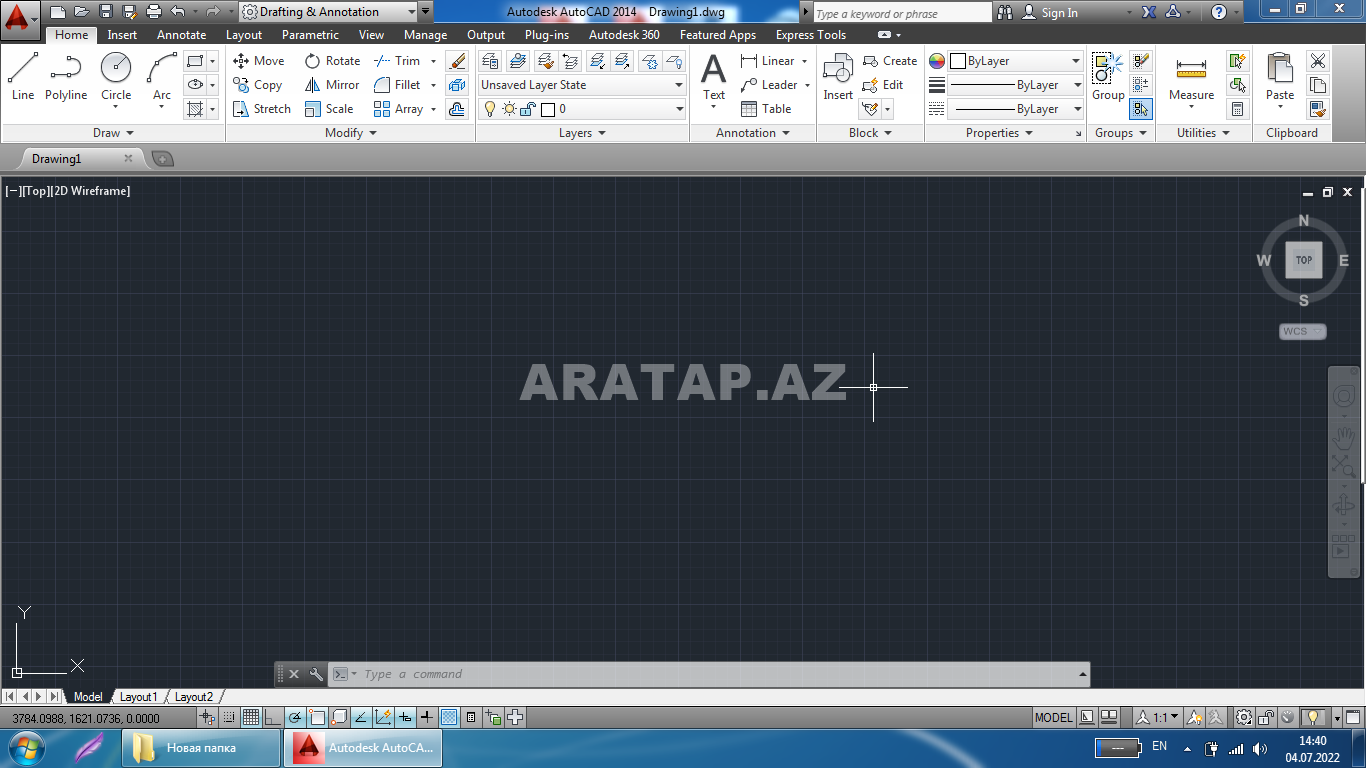Image resolution: width=1366 pixels, height=768 pixels.
Task: Click the Paste clipboard button
Action: click(x=1280, y=77)
